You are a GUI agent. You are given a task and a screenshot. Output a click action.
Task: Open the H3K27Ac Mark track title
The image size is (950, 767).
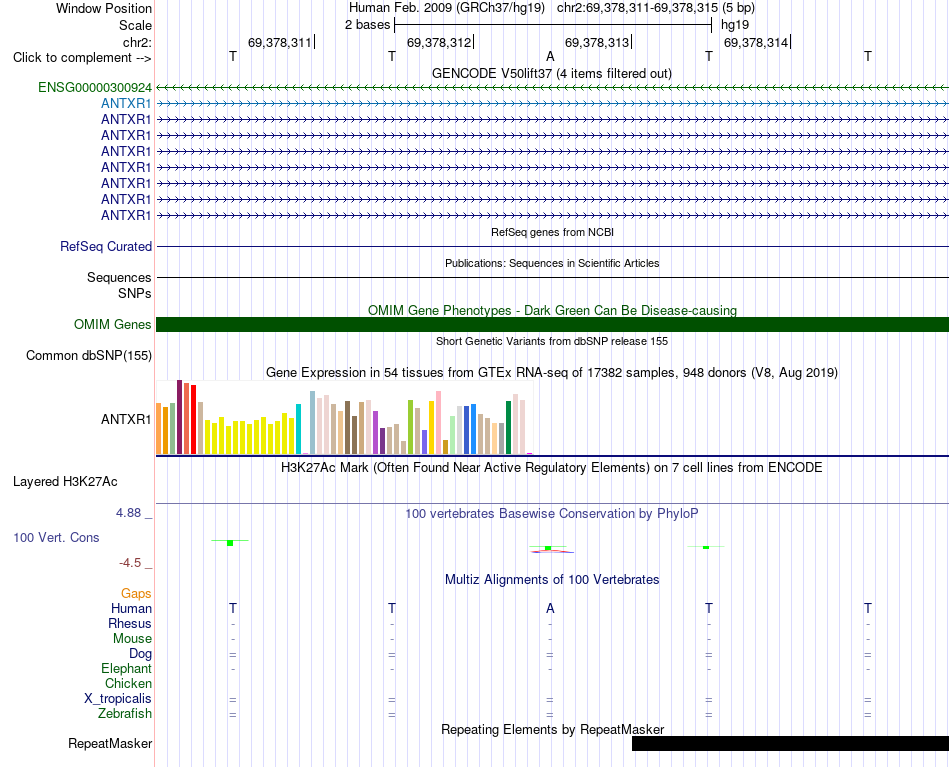[x=552, y=468]
